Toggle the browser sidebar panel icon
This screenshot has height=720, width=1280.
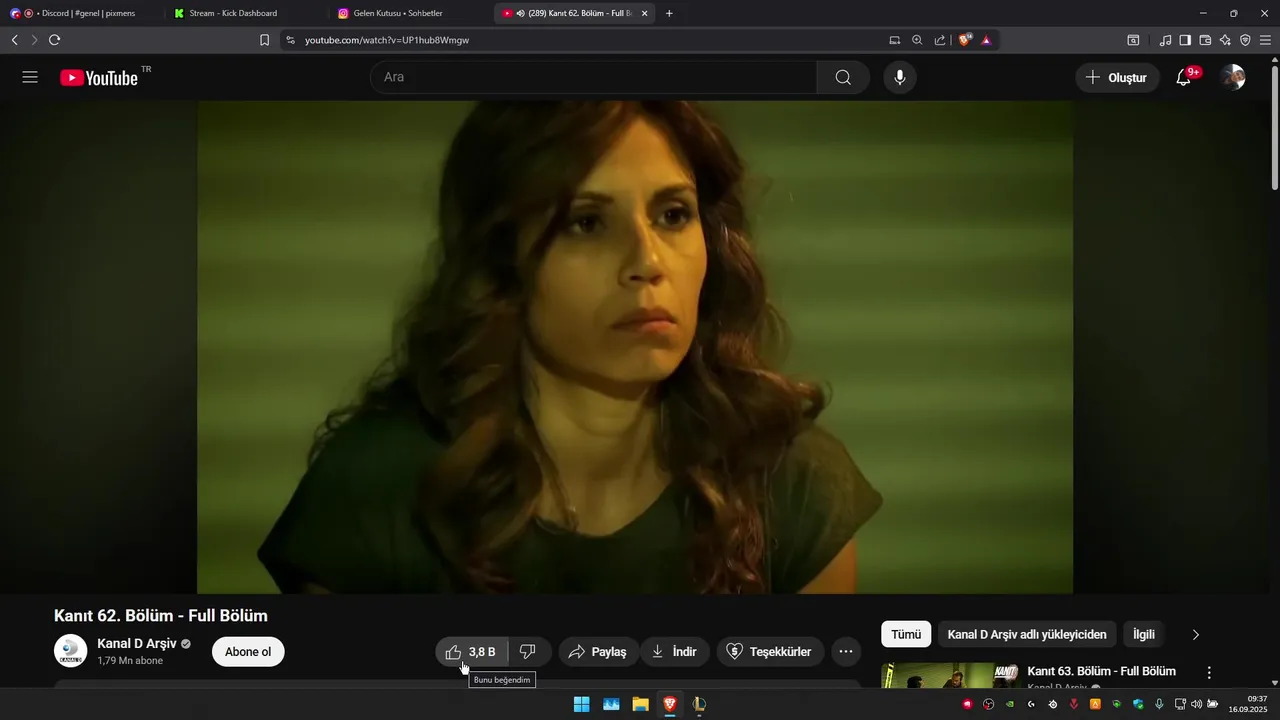1185,40
